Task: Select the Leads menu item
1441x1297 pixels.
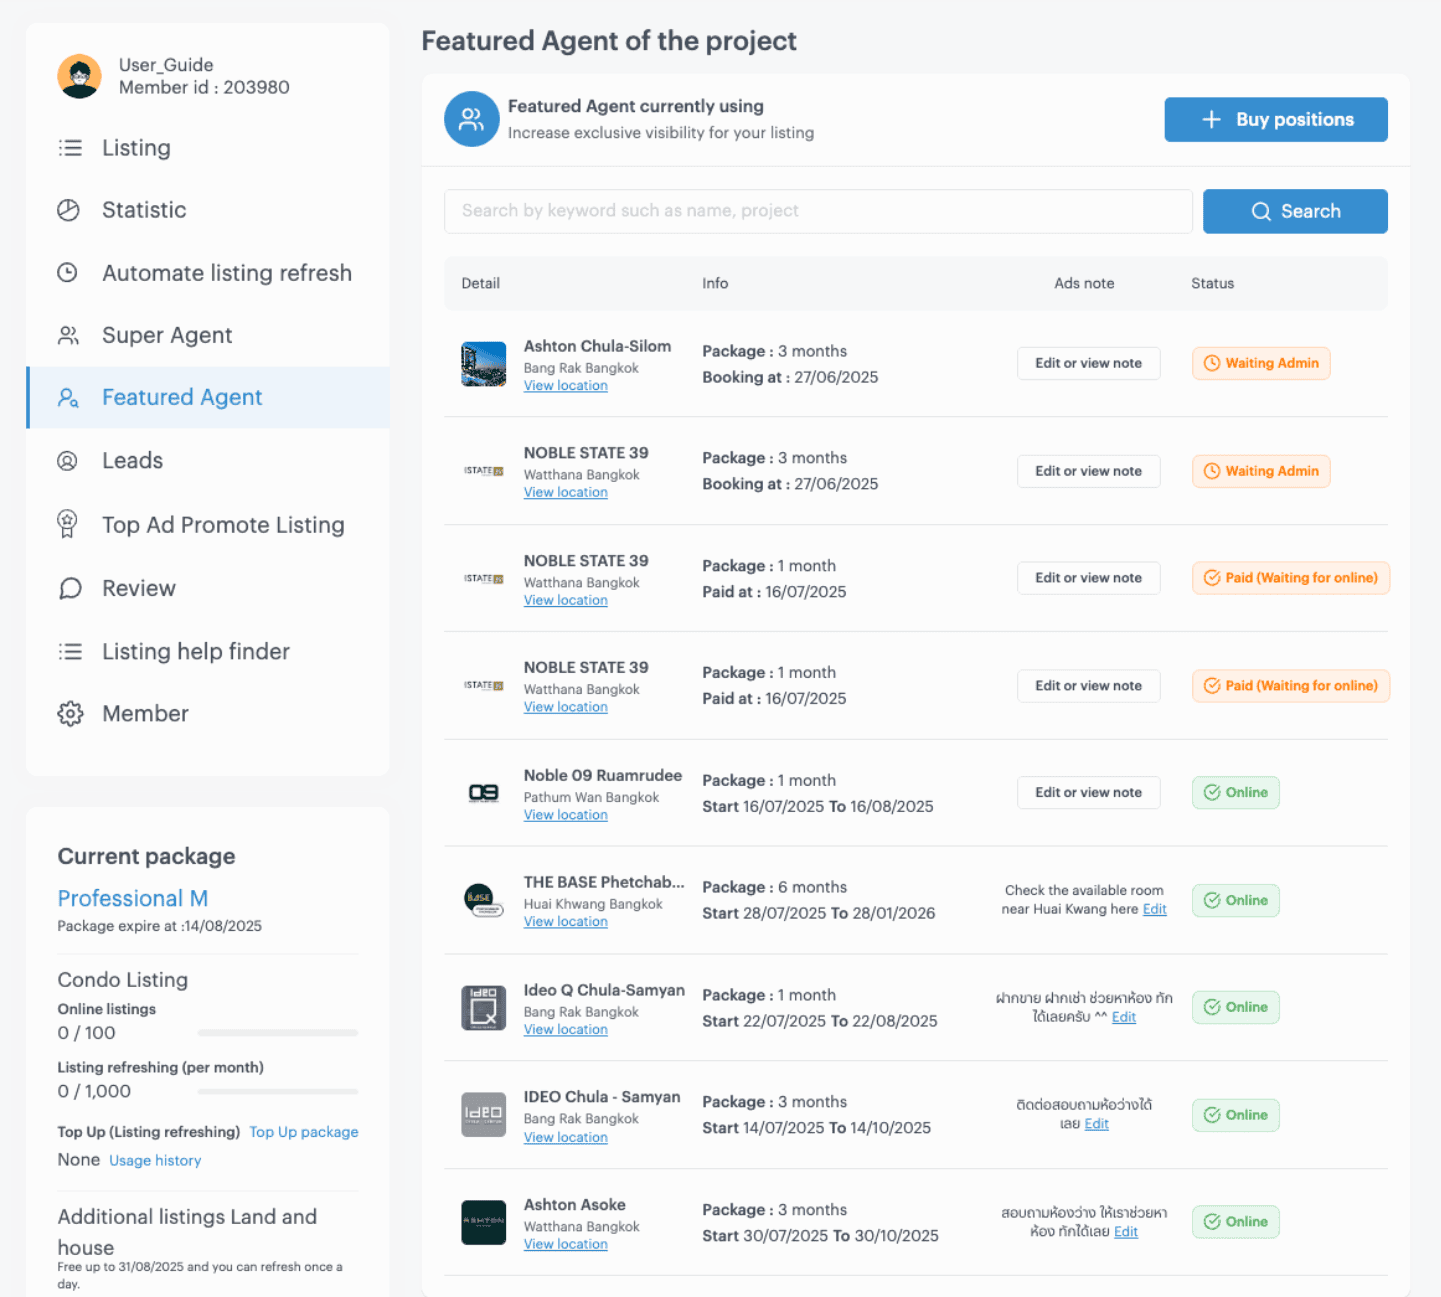Action: [x=132, y=461]
